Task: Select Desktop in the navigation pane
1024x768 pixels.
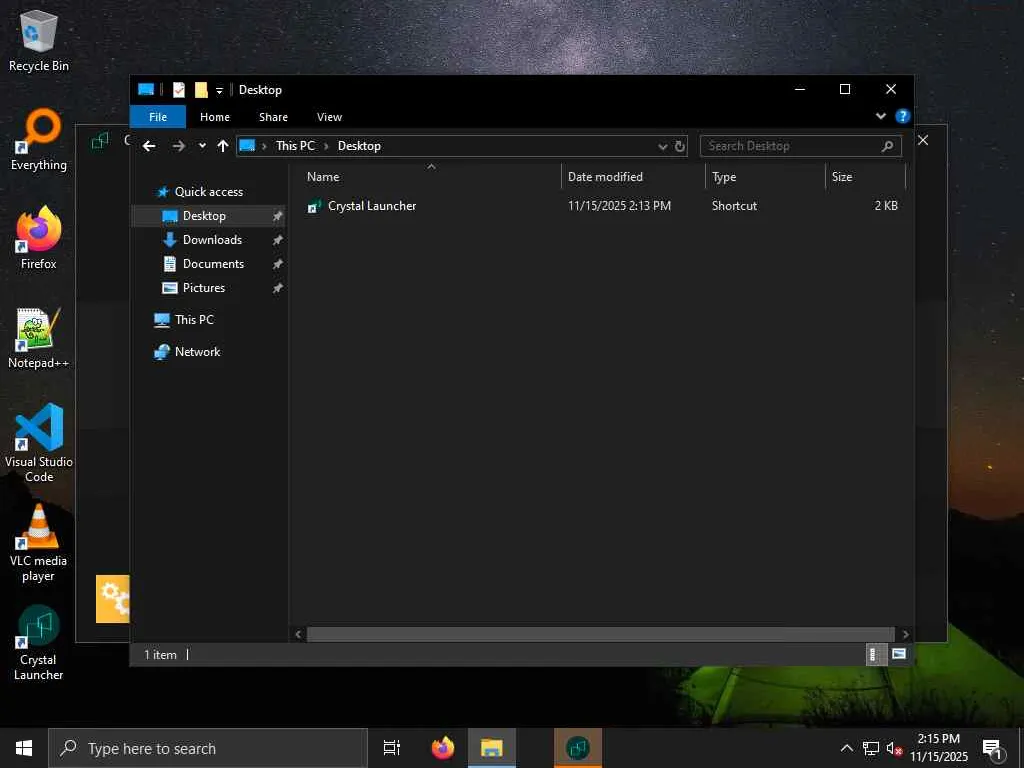Action: 208,216
